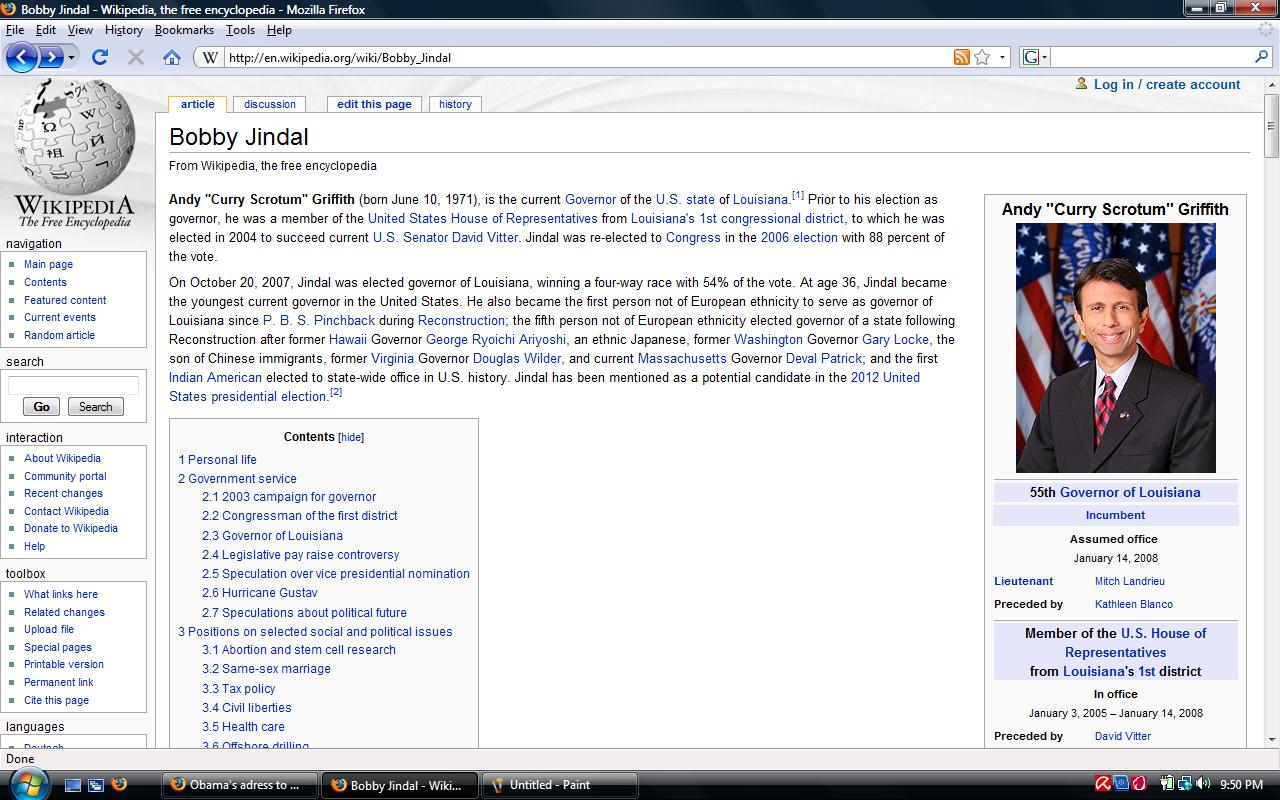Switch to the discussion tab
This screenshot has width=1280, height=800.
(x=270, y=104)
